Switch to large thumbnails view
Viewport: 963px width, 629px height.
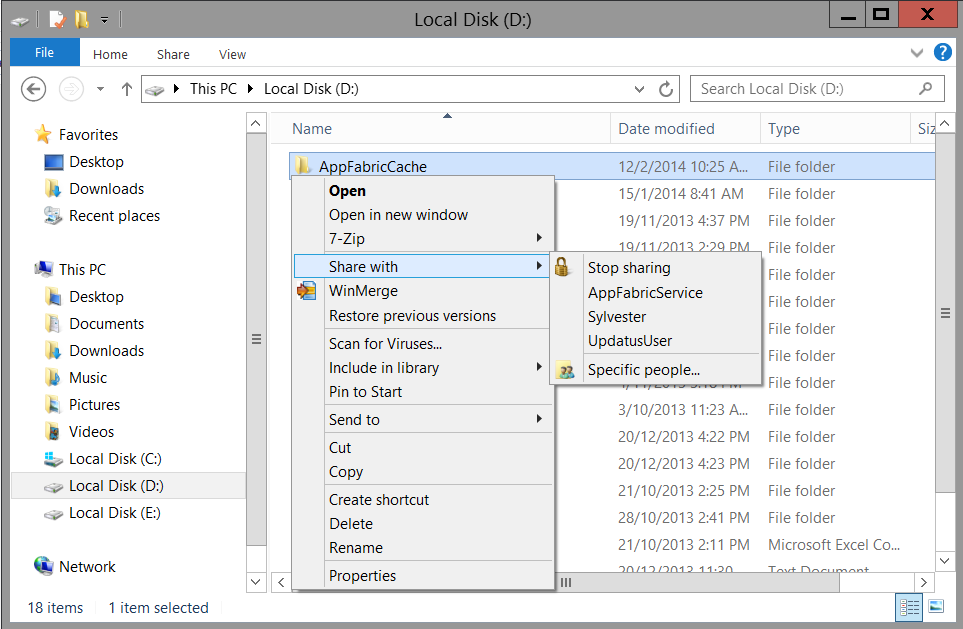[935, 607]
